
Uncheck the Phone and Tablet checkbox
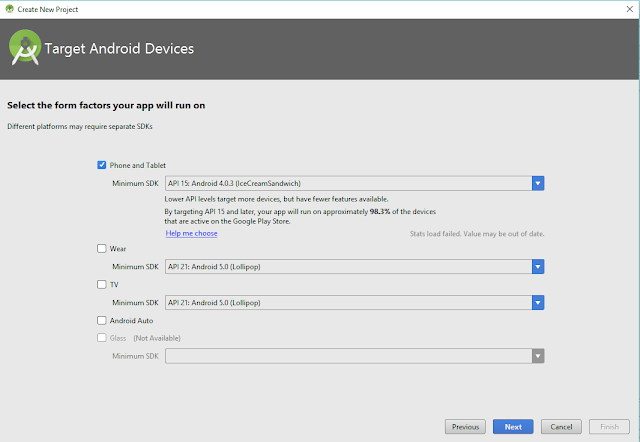(x=102, y=165)
